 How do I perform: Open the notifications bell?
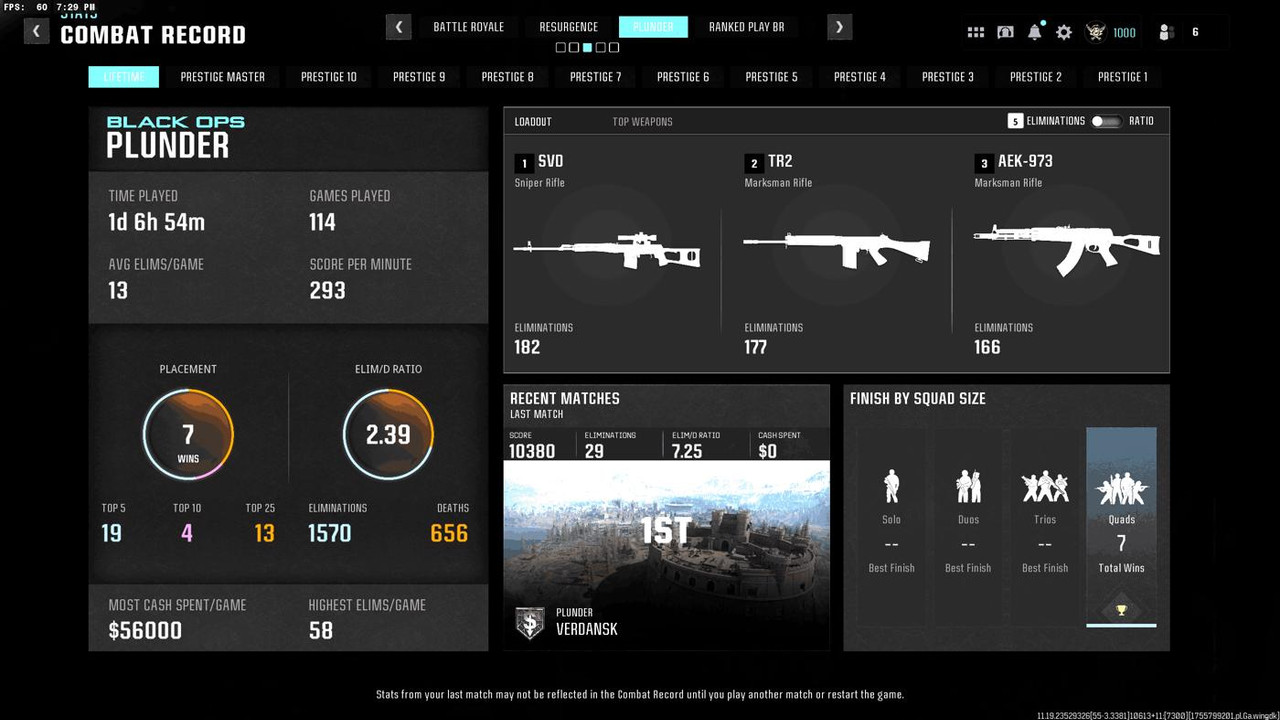tap(1035, 32)
